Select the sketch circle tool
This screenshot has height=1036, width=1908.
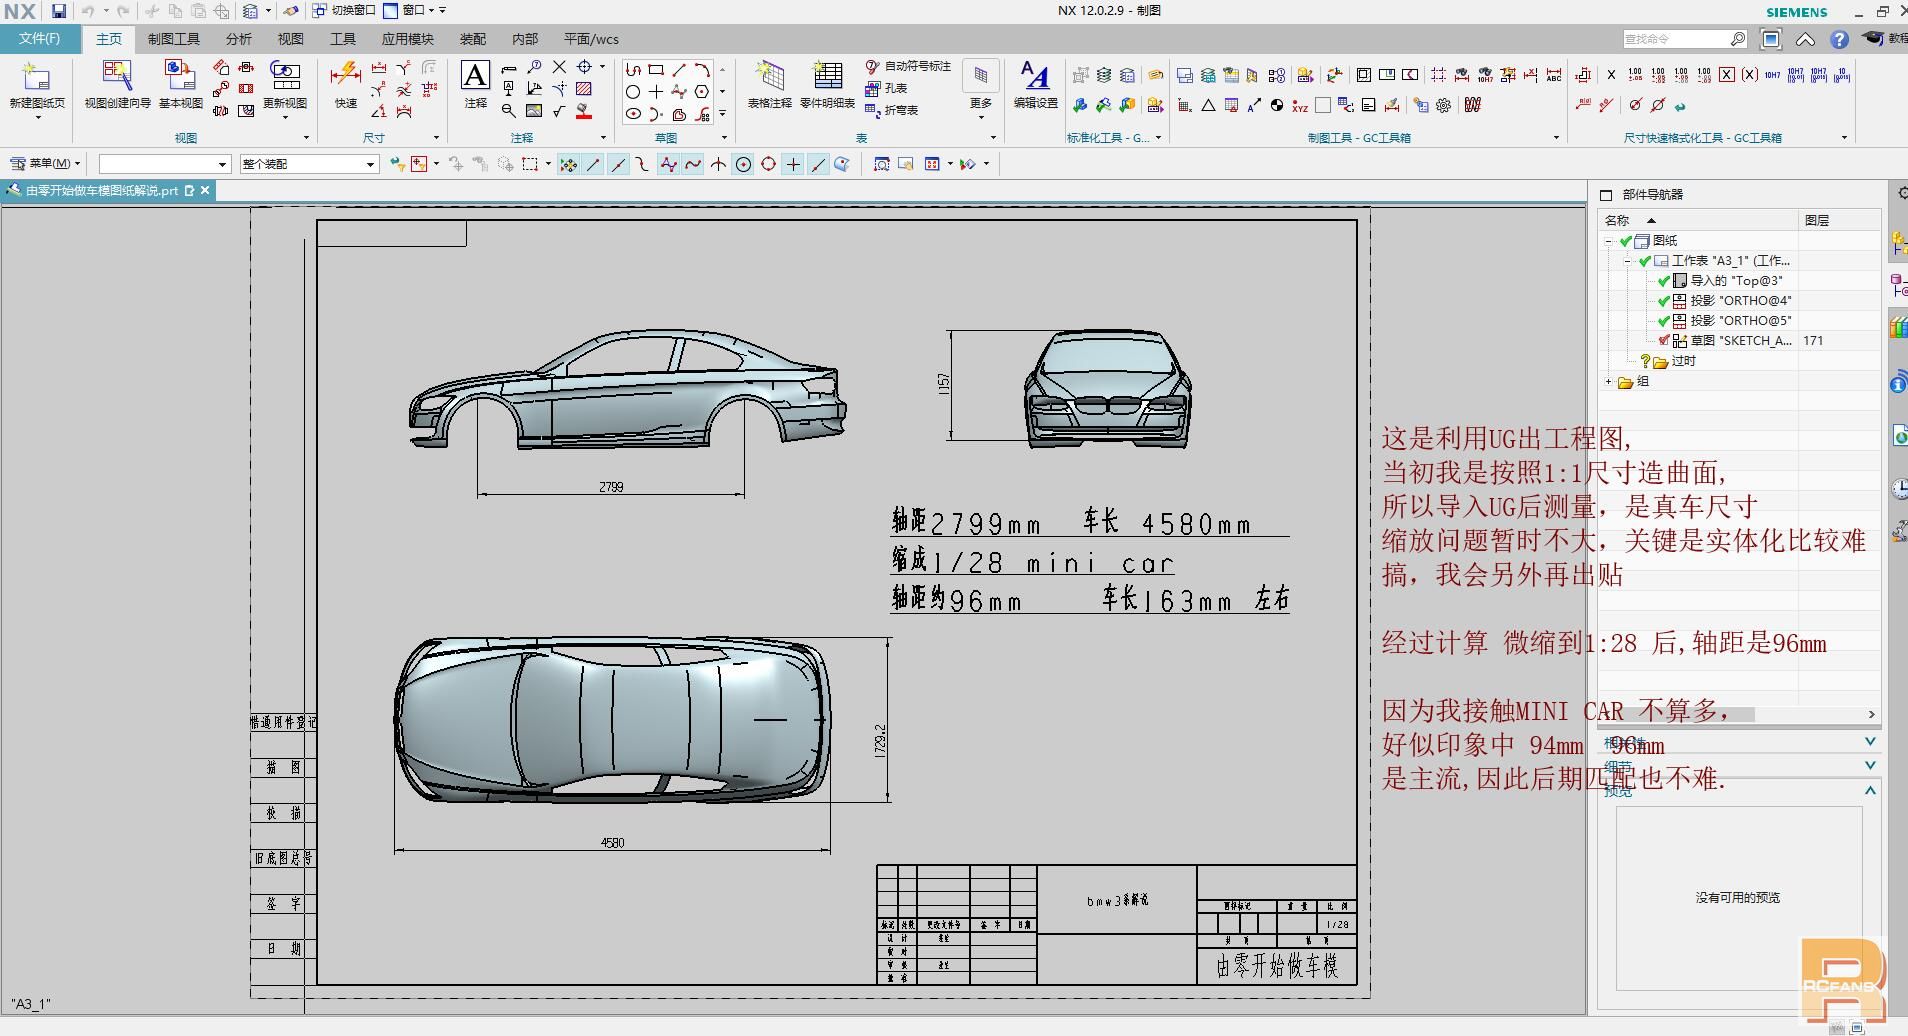click(633, 91)
